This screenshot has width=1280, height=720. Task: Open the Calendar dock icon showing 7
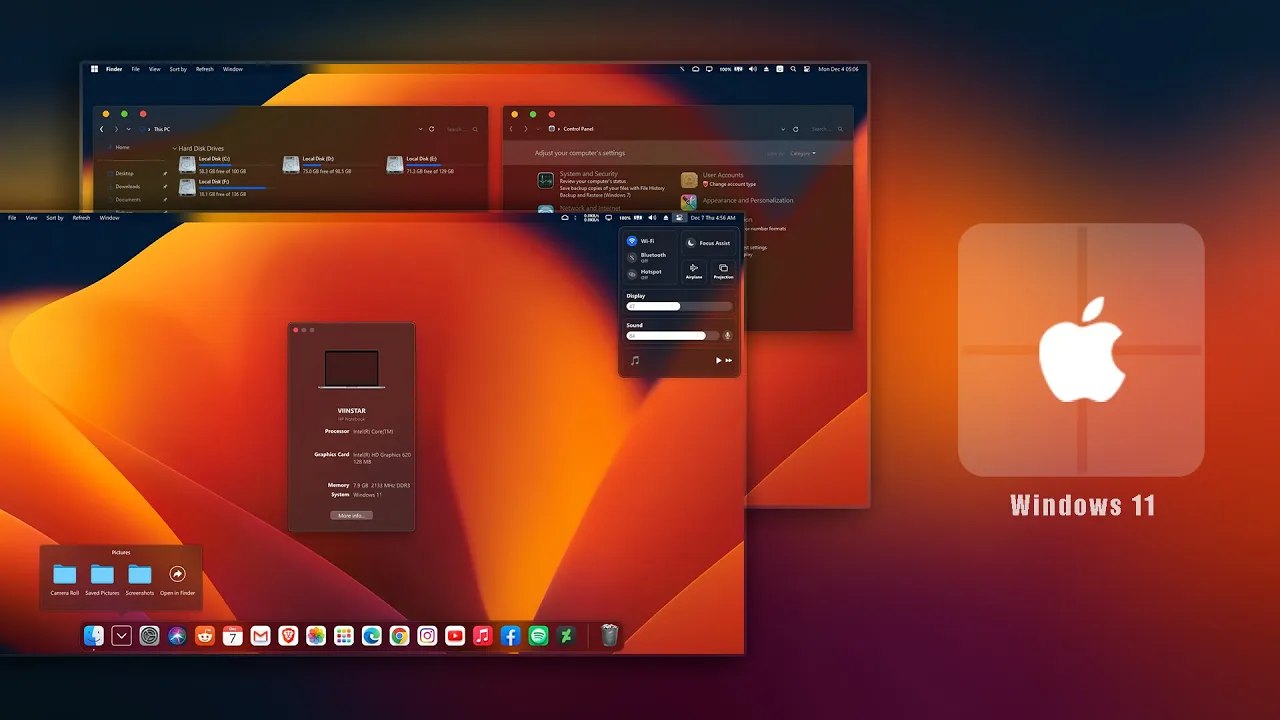tap(233, 636)
